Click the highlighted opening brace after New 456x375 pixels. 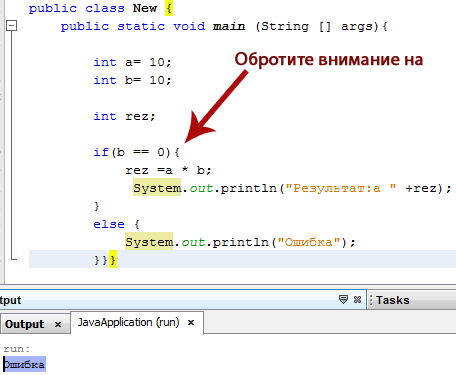pos(169,8)
